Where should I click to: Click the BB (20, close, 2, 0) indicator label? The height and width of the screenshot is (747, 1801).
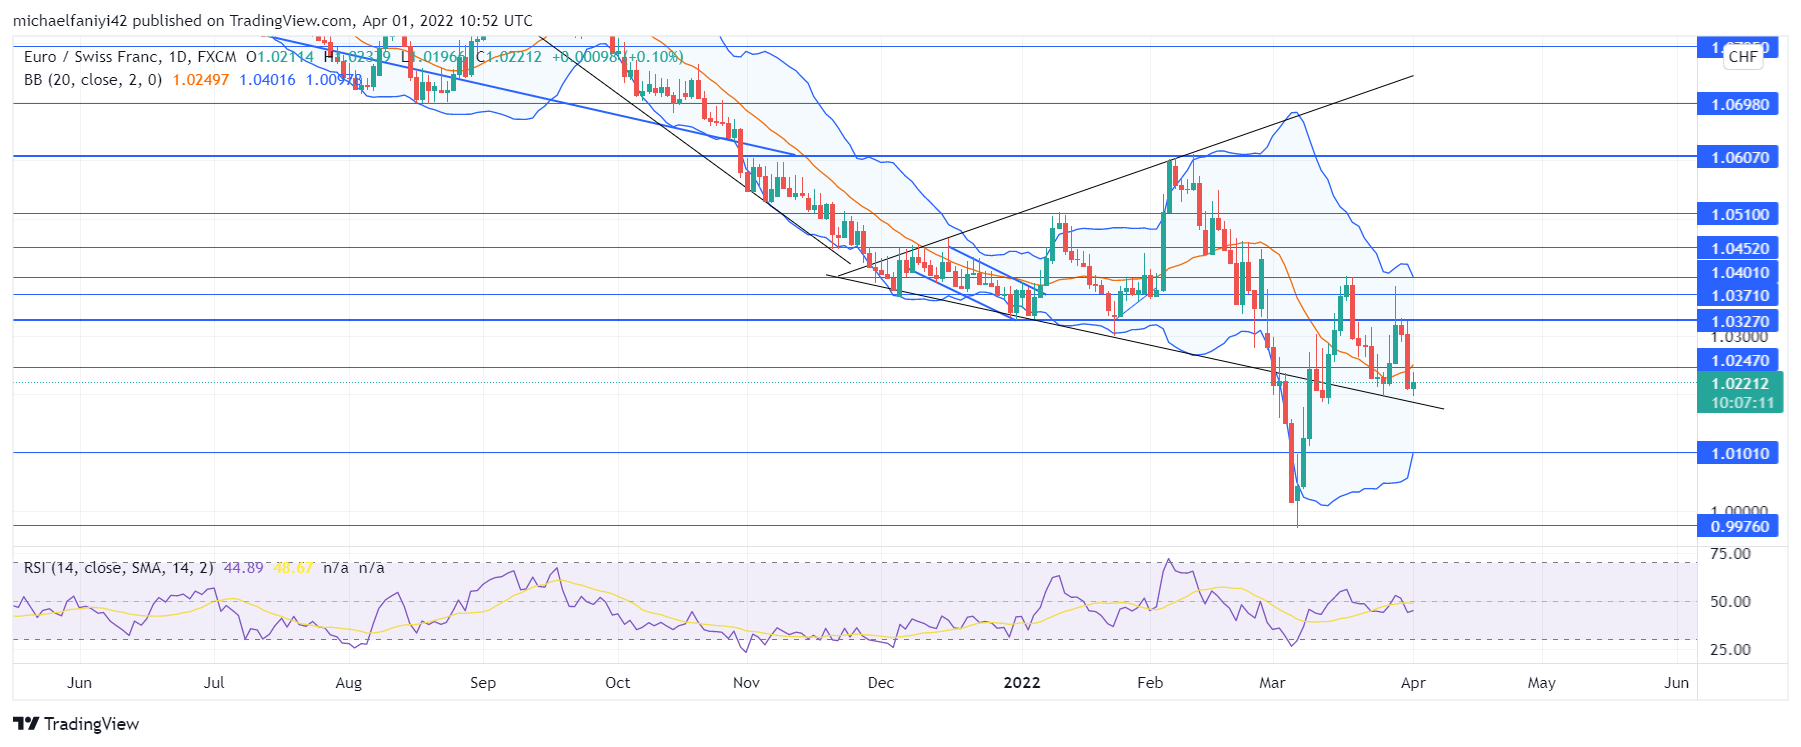click(x=93, y=80)
